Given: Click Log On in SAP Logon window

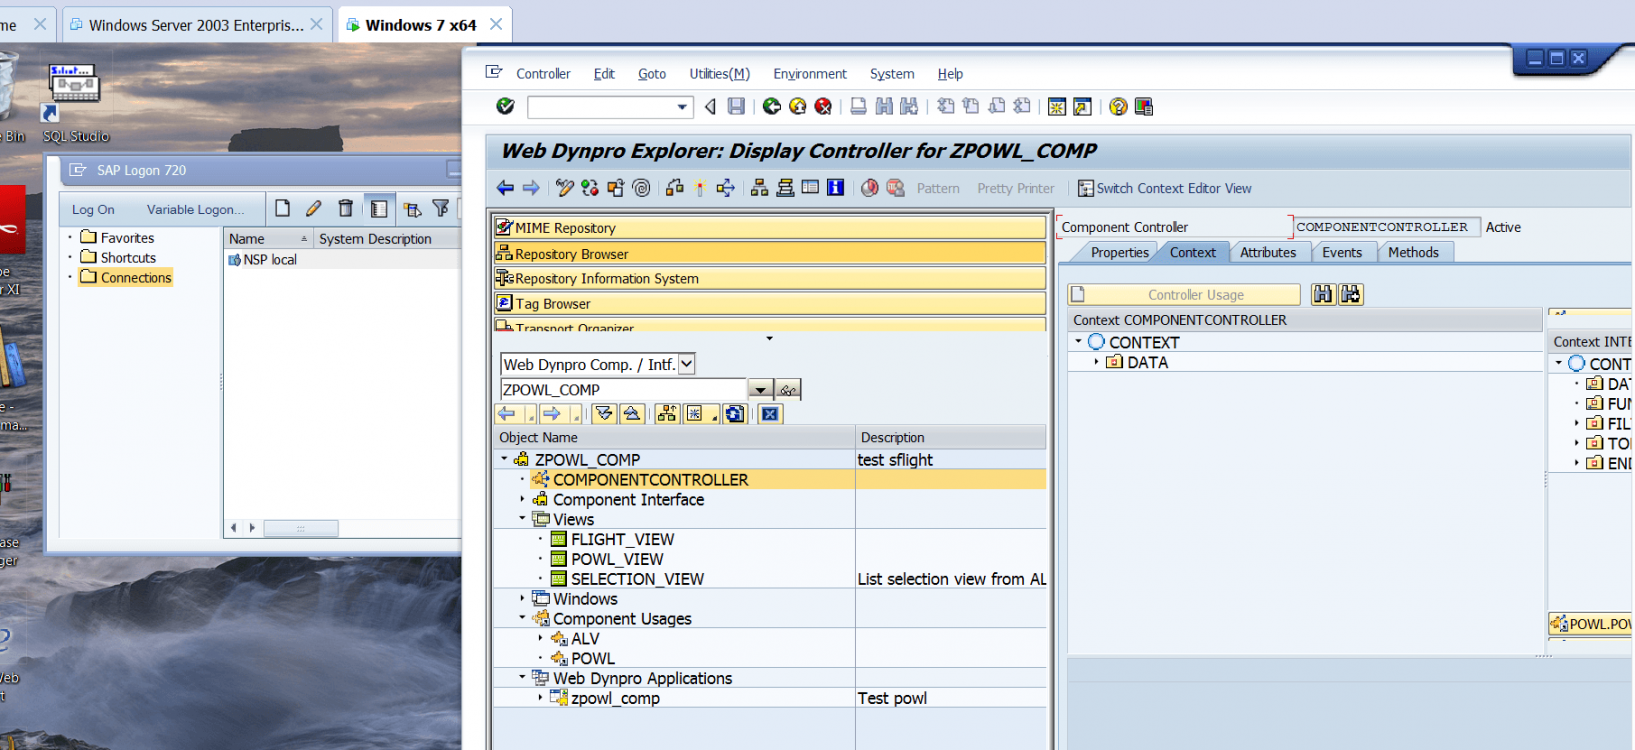Looking at the screenshot, I should click(93, 209).
